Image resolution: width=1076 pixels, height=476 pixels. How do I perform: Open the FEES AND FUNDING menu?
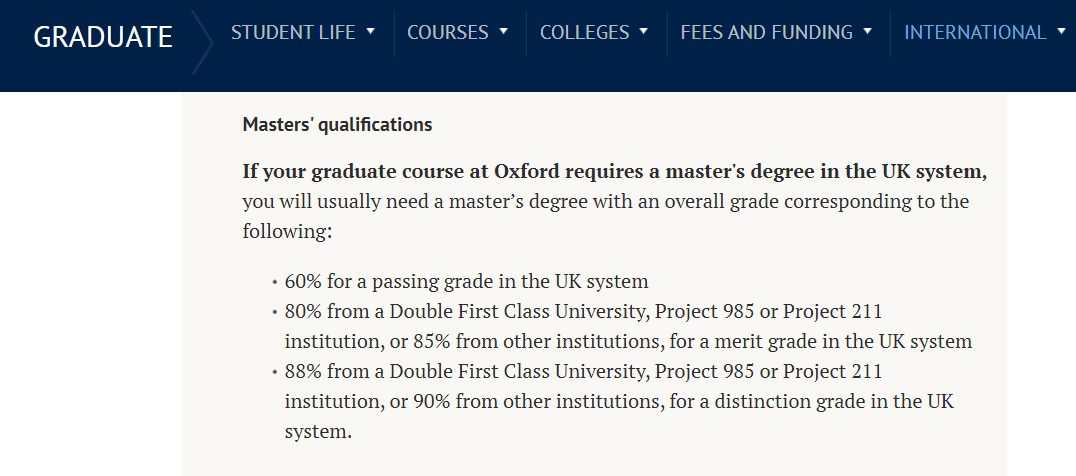click(766, 32)
